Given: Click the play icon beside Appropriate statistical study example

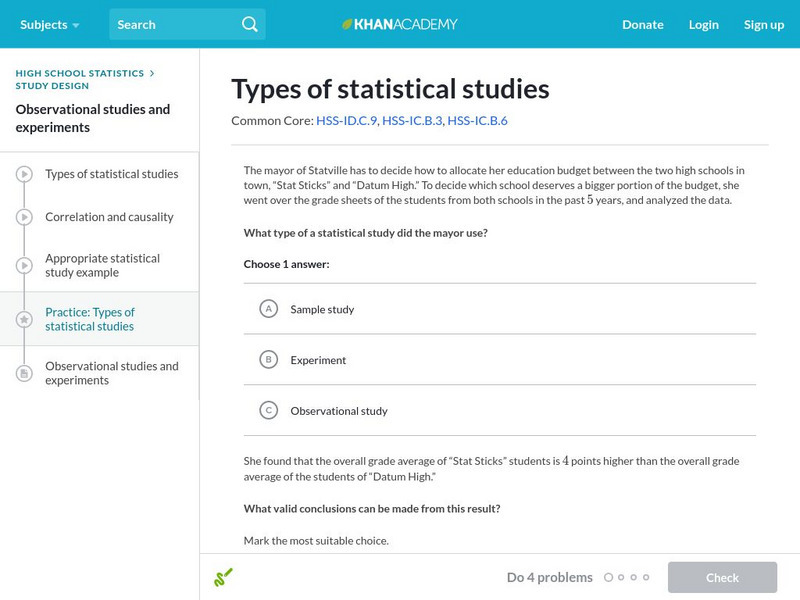Looking at the screenshot, I should (x=24, y=265).
